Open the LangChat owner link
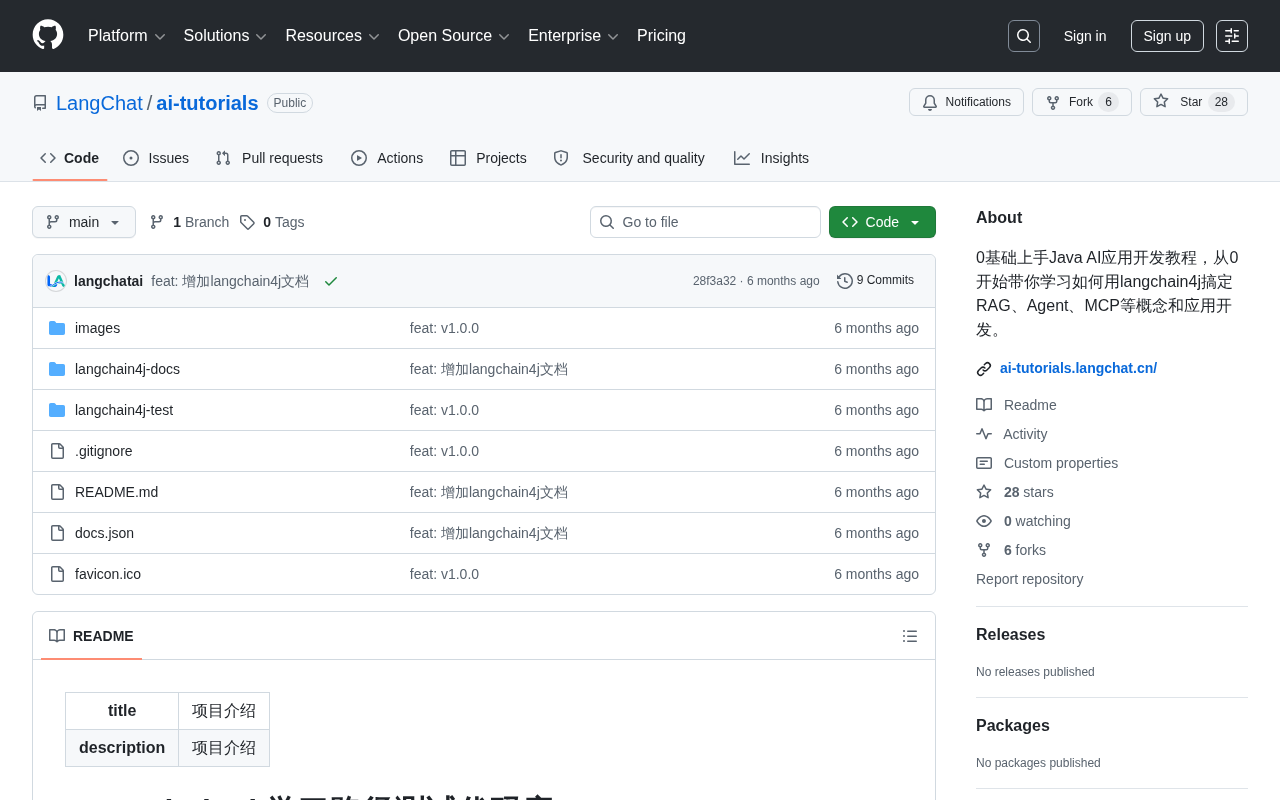The width and height of the screenshot is (1280, 800). (x=99, y=103)
